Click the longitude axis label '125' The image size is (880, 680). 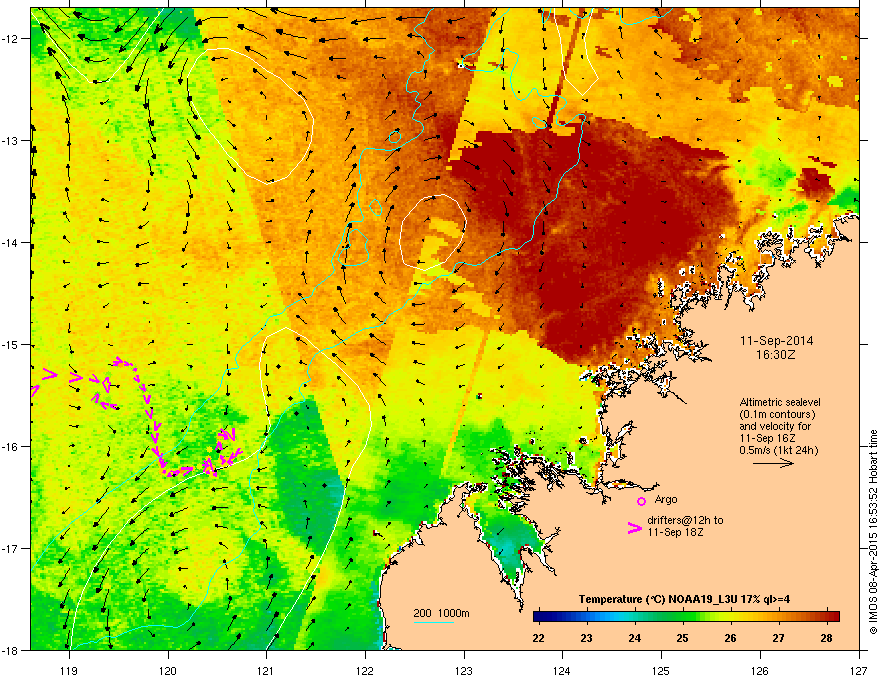[662, 670]
